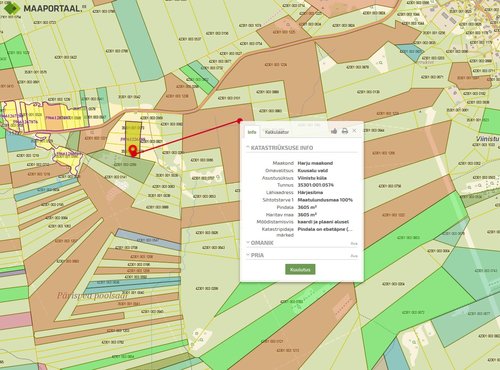
Task: Click the Maaportaal logo
Action: (x=44, y=8)
